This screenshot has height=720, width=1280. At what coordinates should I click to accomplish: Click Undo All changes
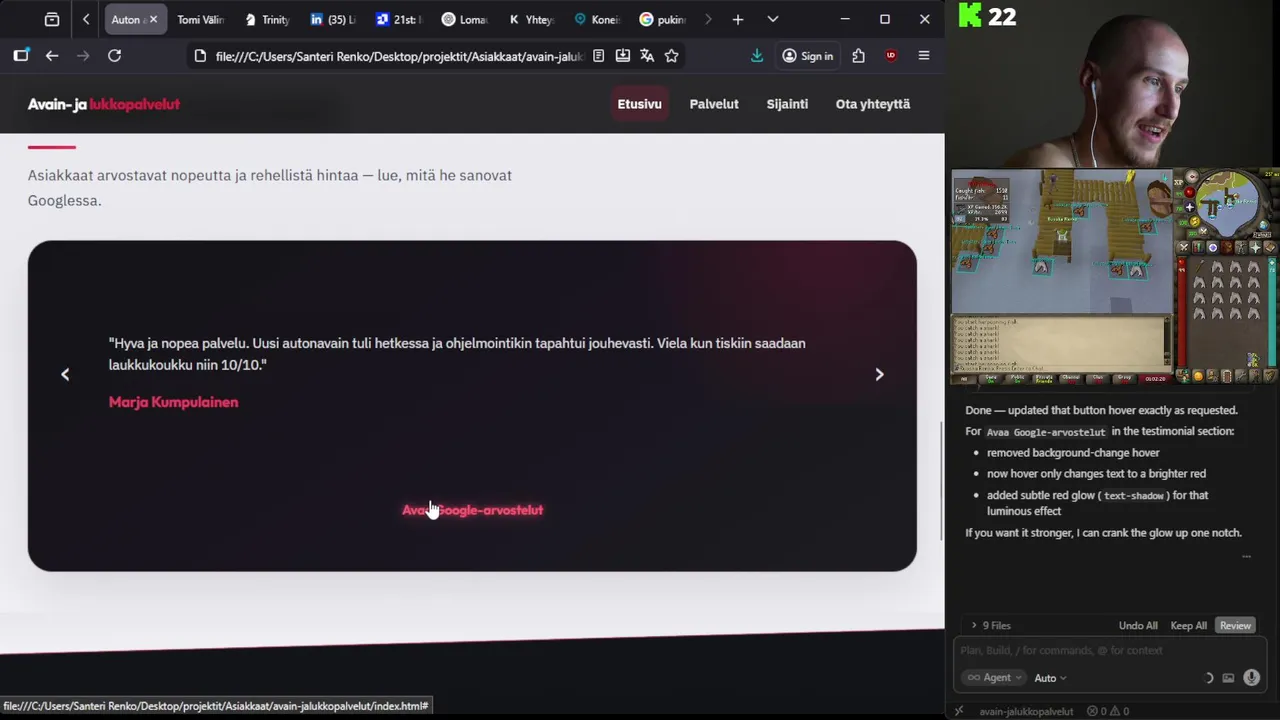click(1138, 626)
